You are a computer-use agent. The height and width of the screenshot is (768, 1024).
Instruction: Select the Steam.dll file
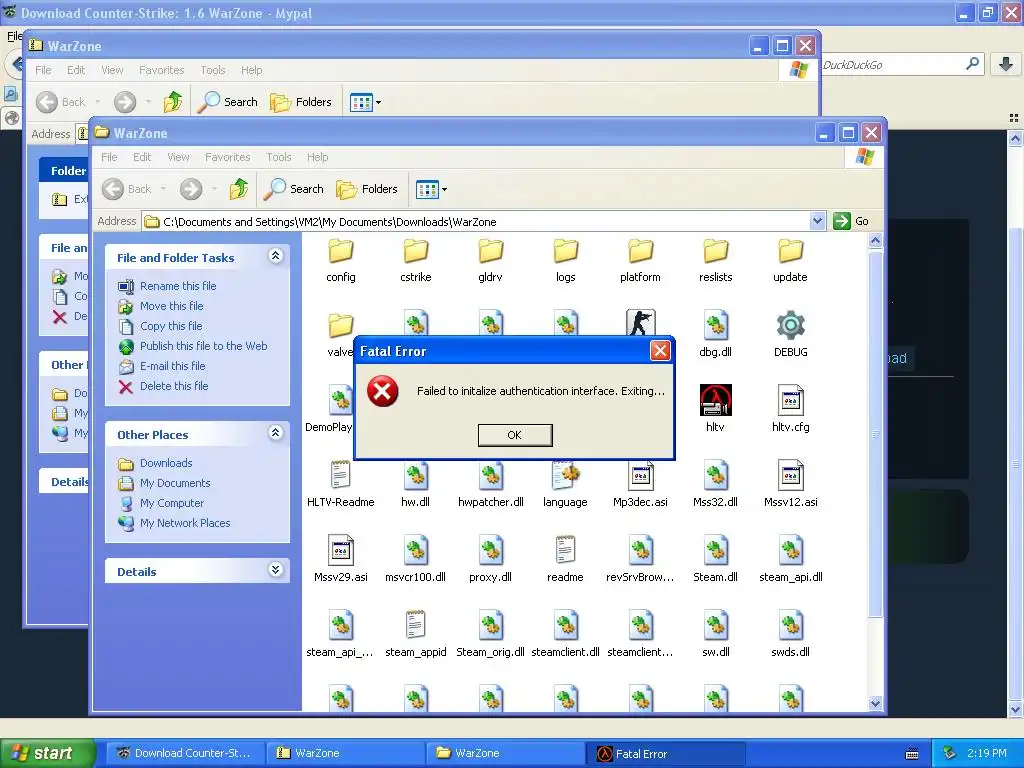pyautogui.click(x=715, y=559)
